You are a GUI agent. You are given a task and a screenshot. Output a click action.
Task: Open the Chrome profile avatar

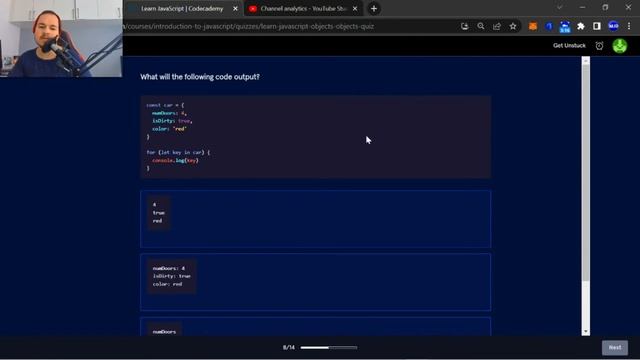(x=613, y=27)
